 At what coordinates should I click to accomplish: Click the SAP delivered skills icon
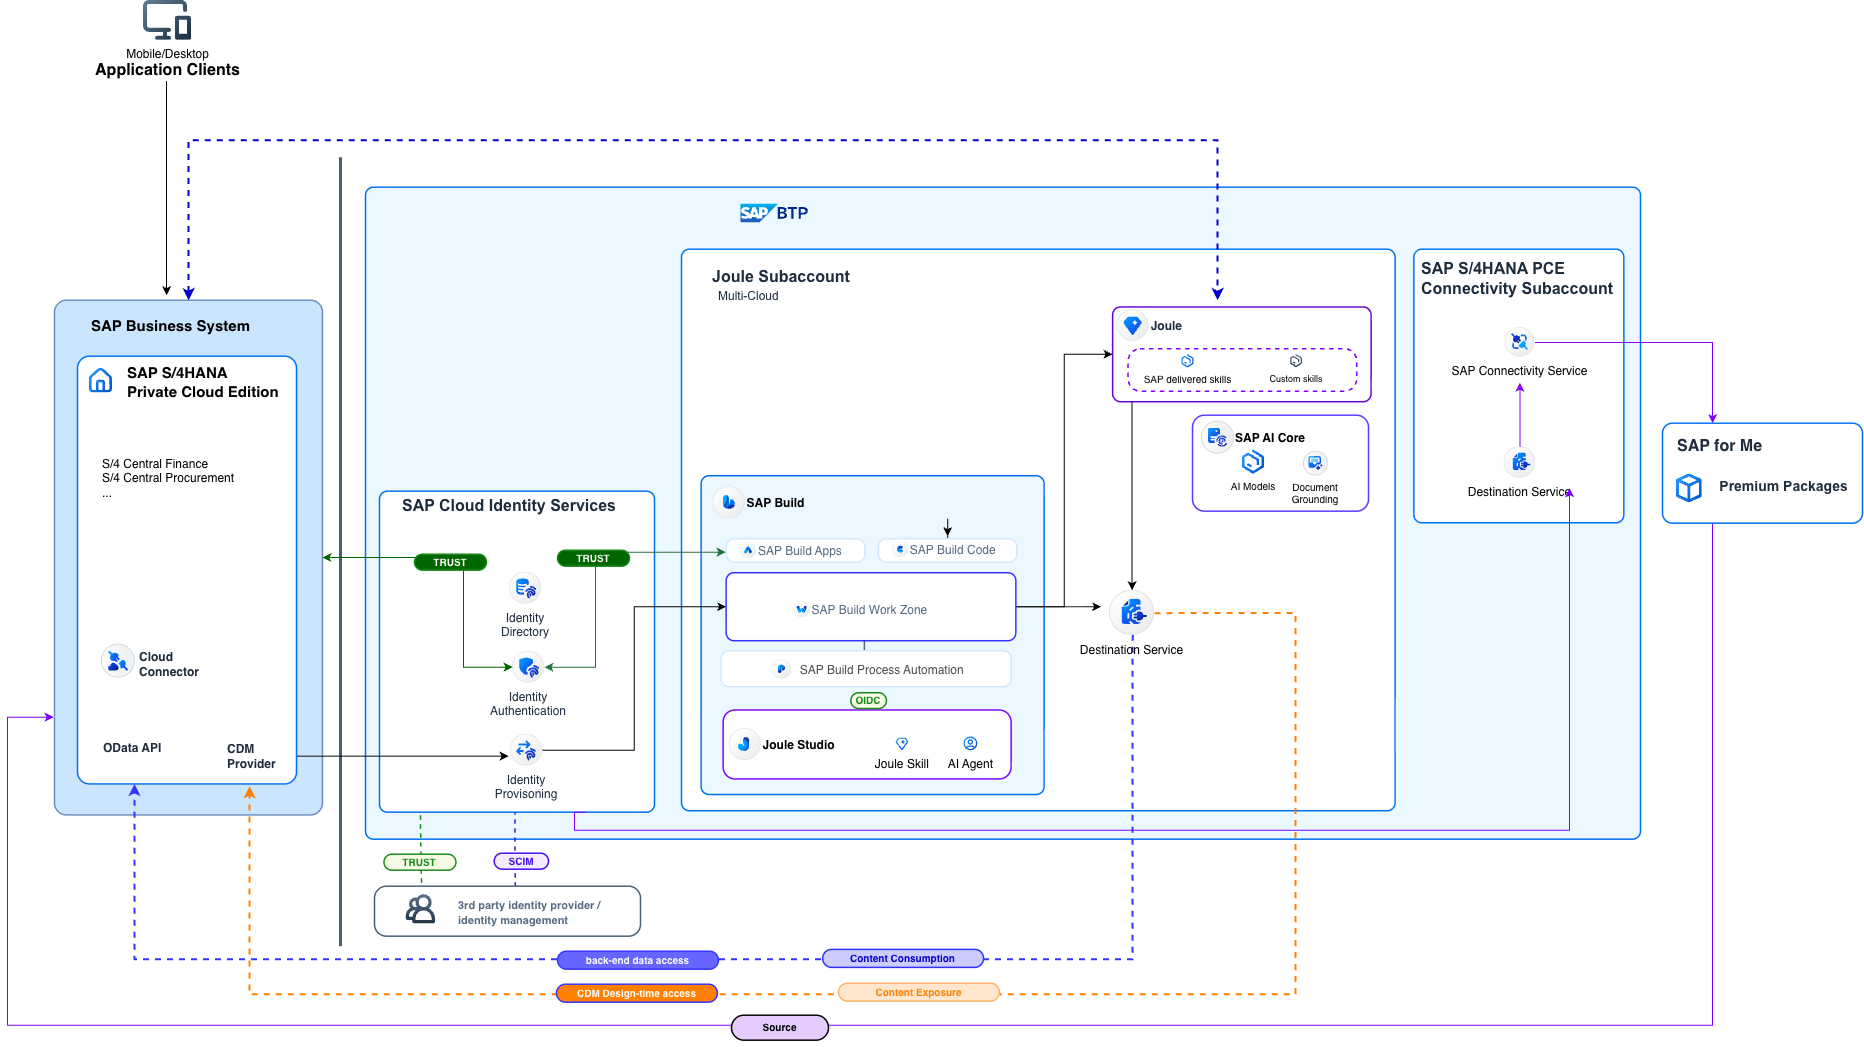tap(1187, 361)
